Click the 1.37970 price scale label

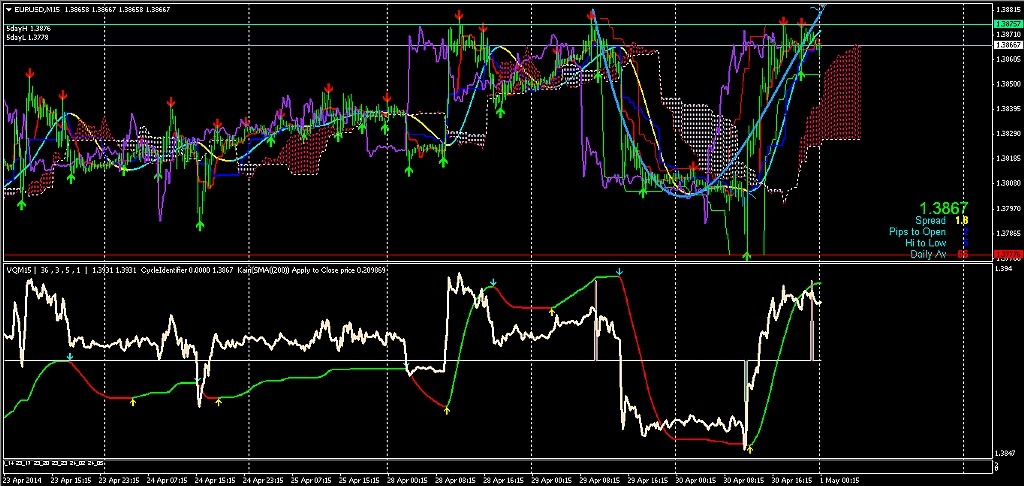tap(1006, 208)
